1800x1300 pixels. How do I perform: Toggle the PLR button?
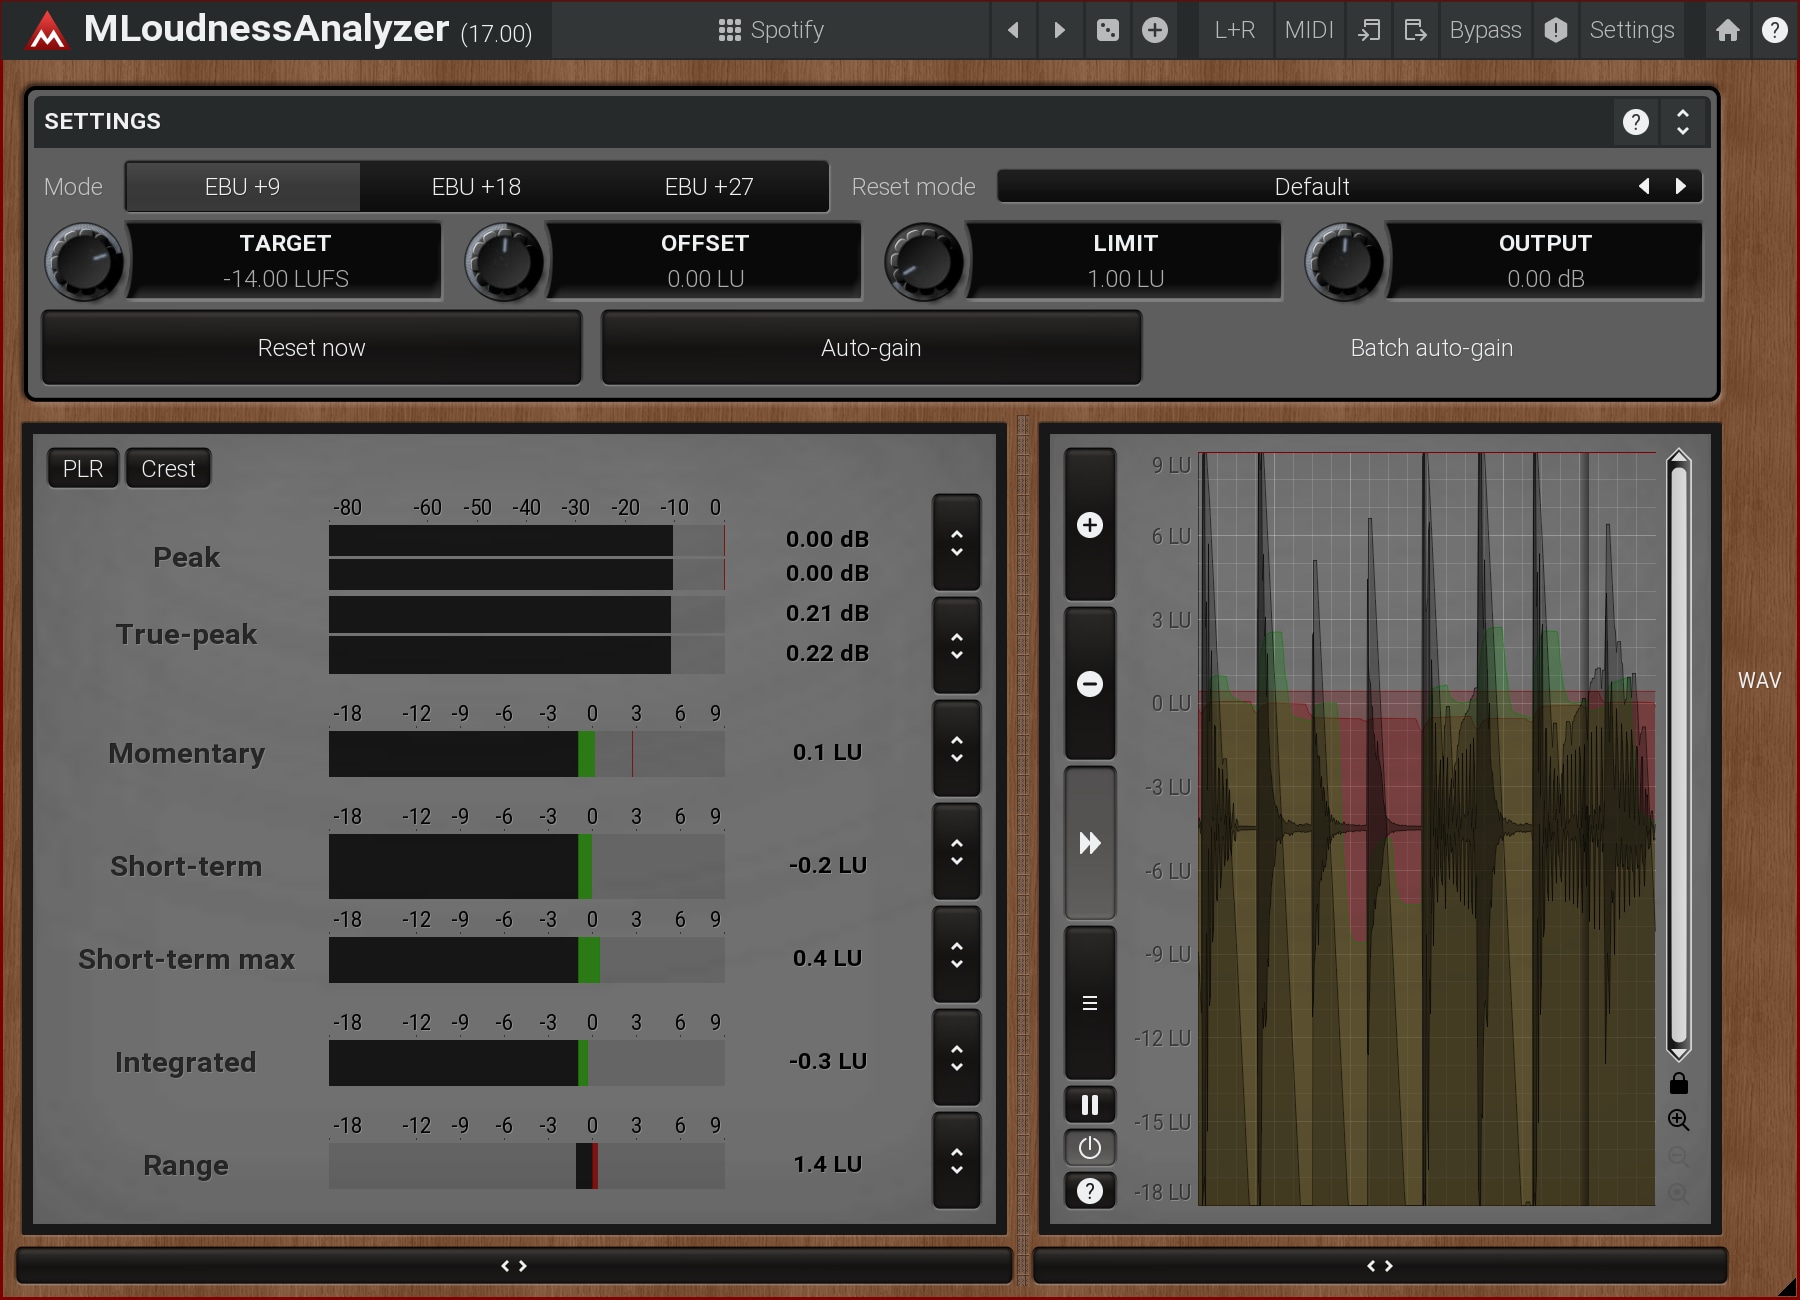point(83,469)
